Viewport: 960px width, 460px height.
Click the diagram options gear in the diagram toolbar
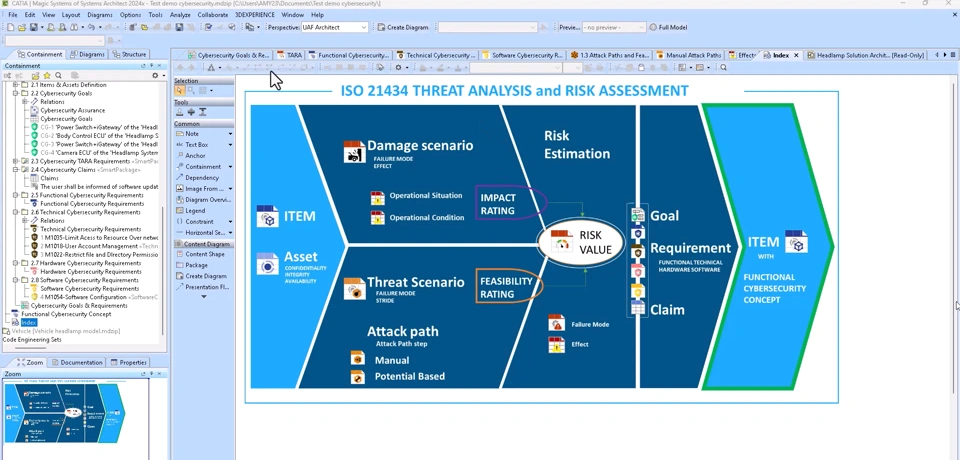tap(398, 67)
